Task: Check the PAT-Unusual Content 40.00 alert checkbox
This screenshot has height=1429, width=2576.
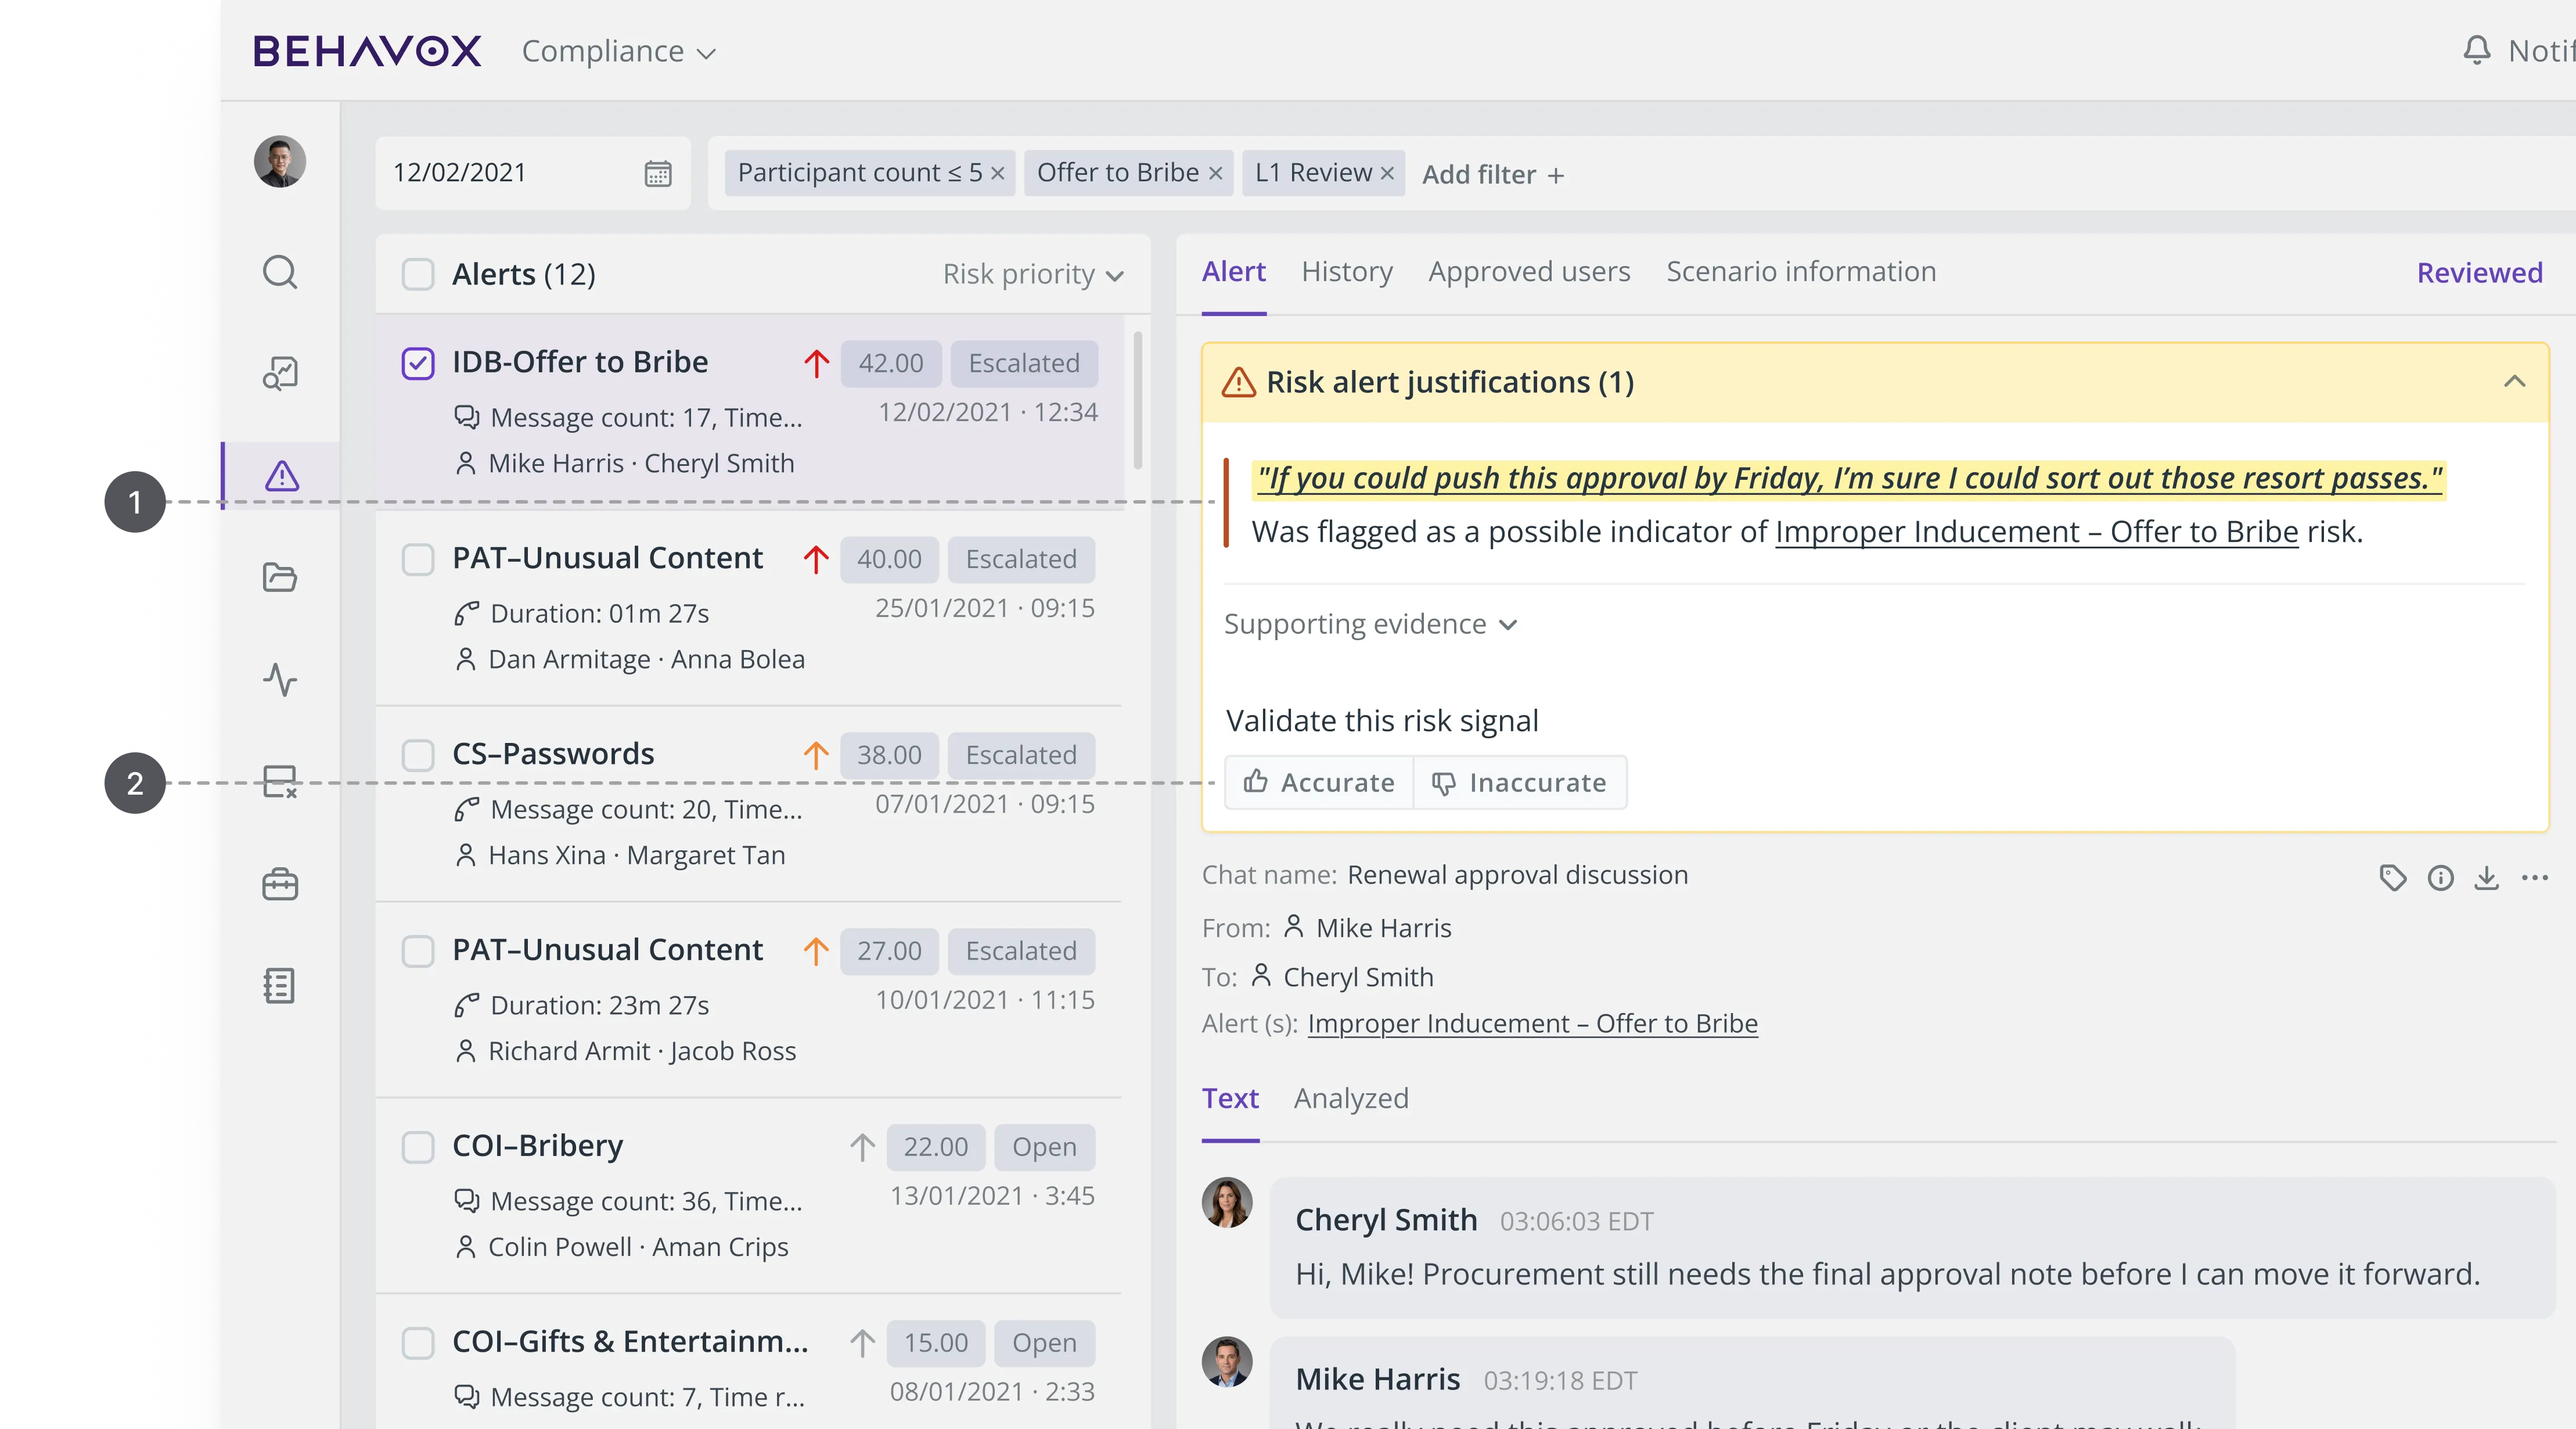Action: 418,559
